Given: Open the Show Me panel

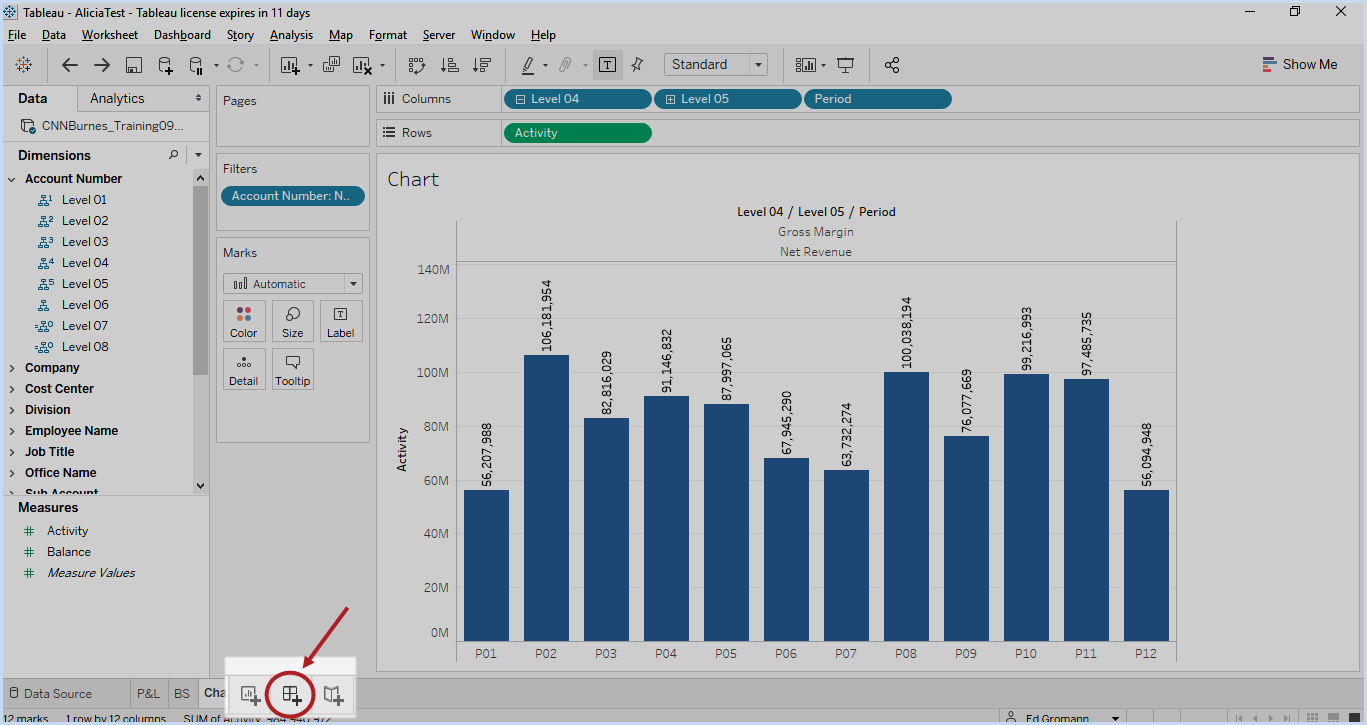Looking at the screenshot, I should click(x=1299, y=64).
